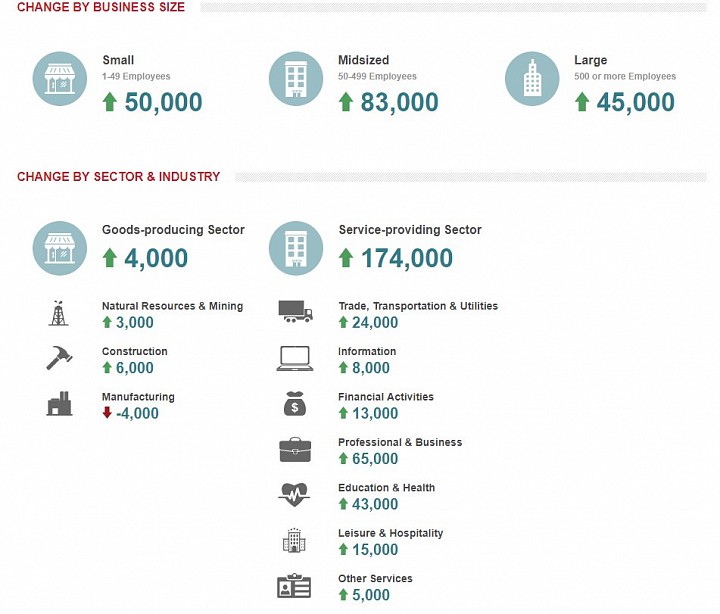Click the 13,000 value

click(375, 413)
